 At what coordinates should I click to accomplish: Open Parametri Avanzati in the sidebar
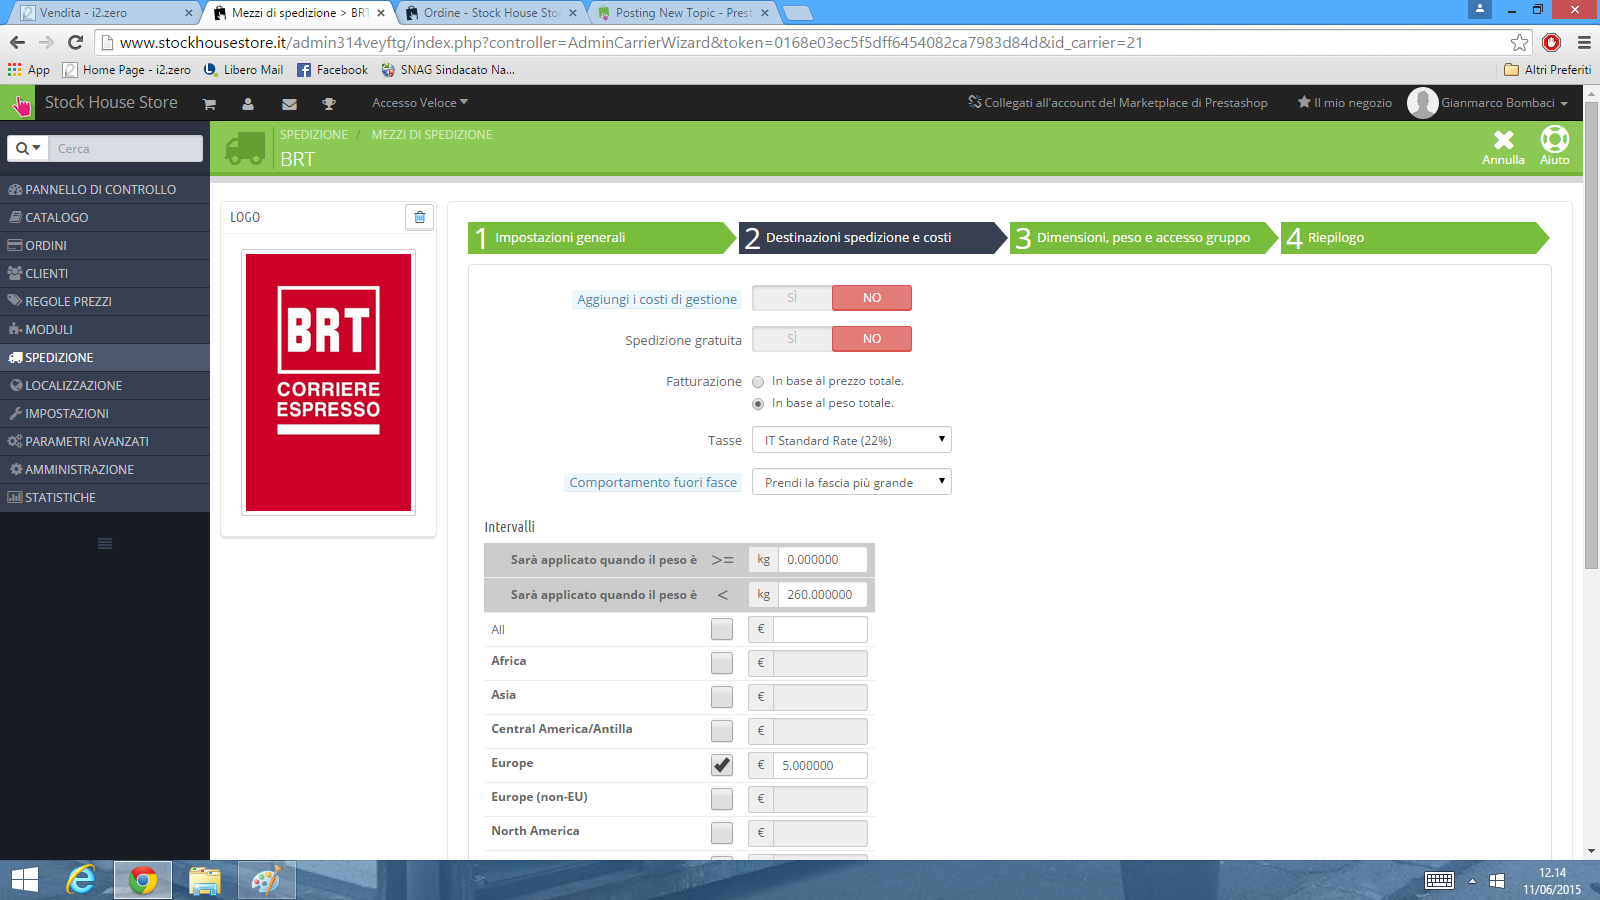105,441
